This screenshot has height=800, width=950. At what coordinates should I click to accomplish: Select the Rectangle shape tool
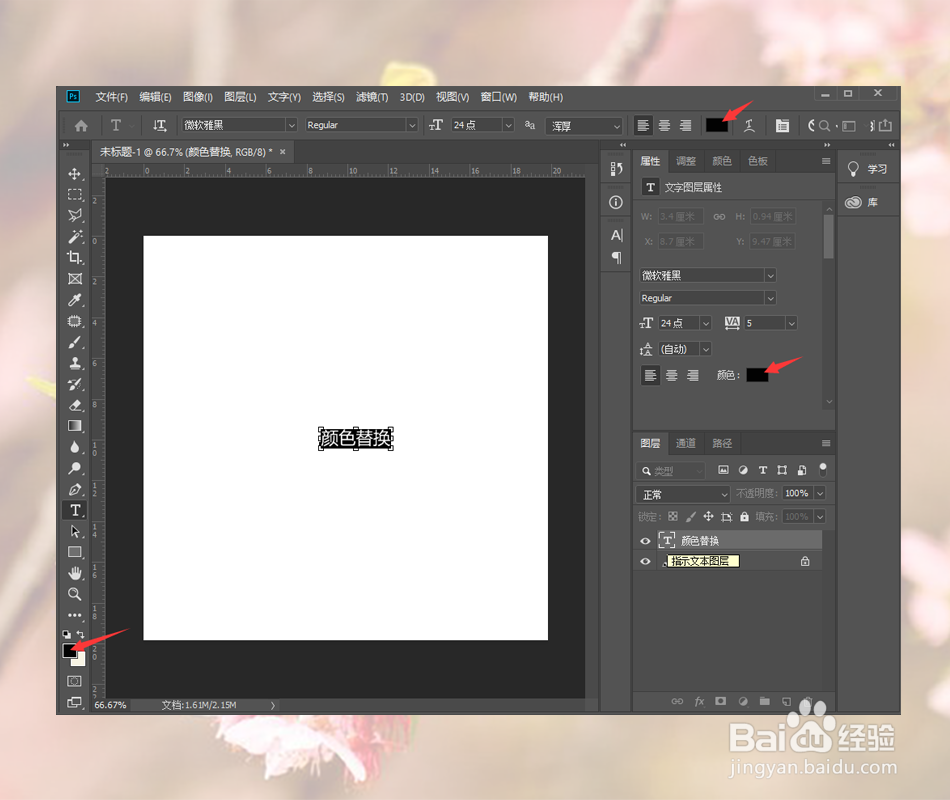click(x=75, y=552)
